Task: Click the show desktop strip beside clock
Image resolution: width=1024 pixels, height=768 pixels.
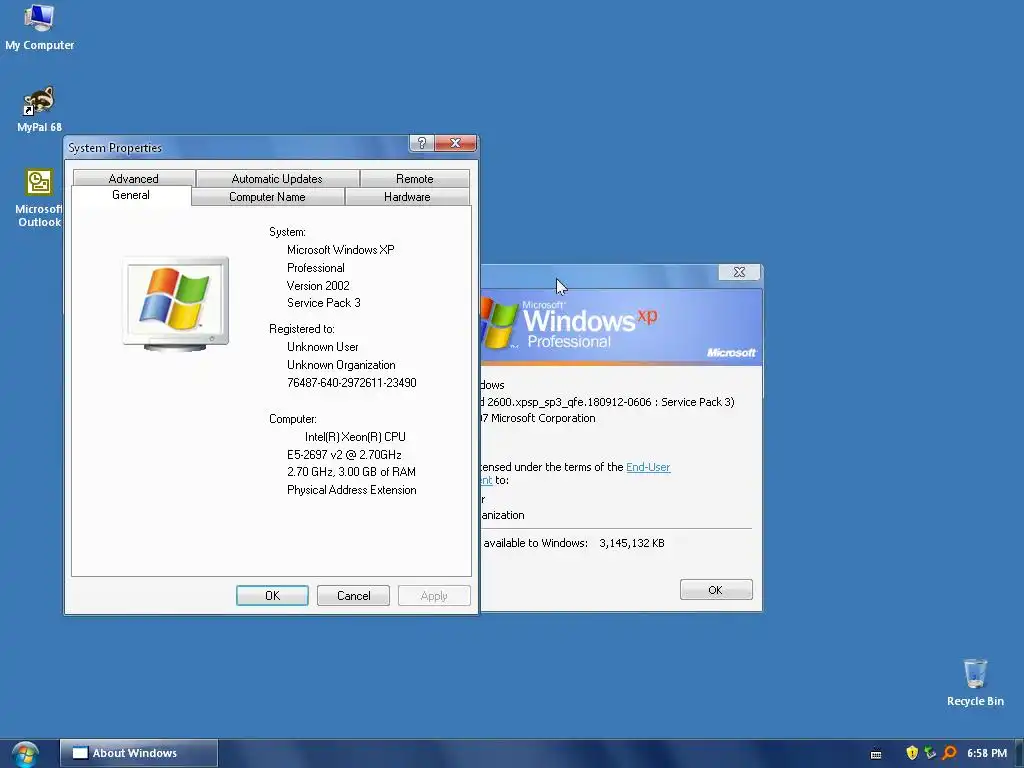Action: point(1018,753)
